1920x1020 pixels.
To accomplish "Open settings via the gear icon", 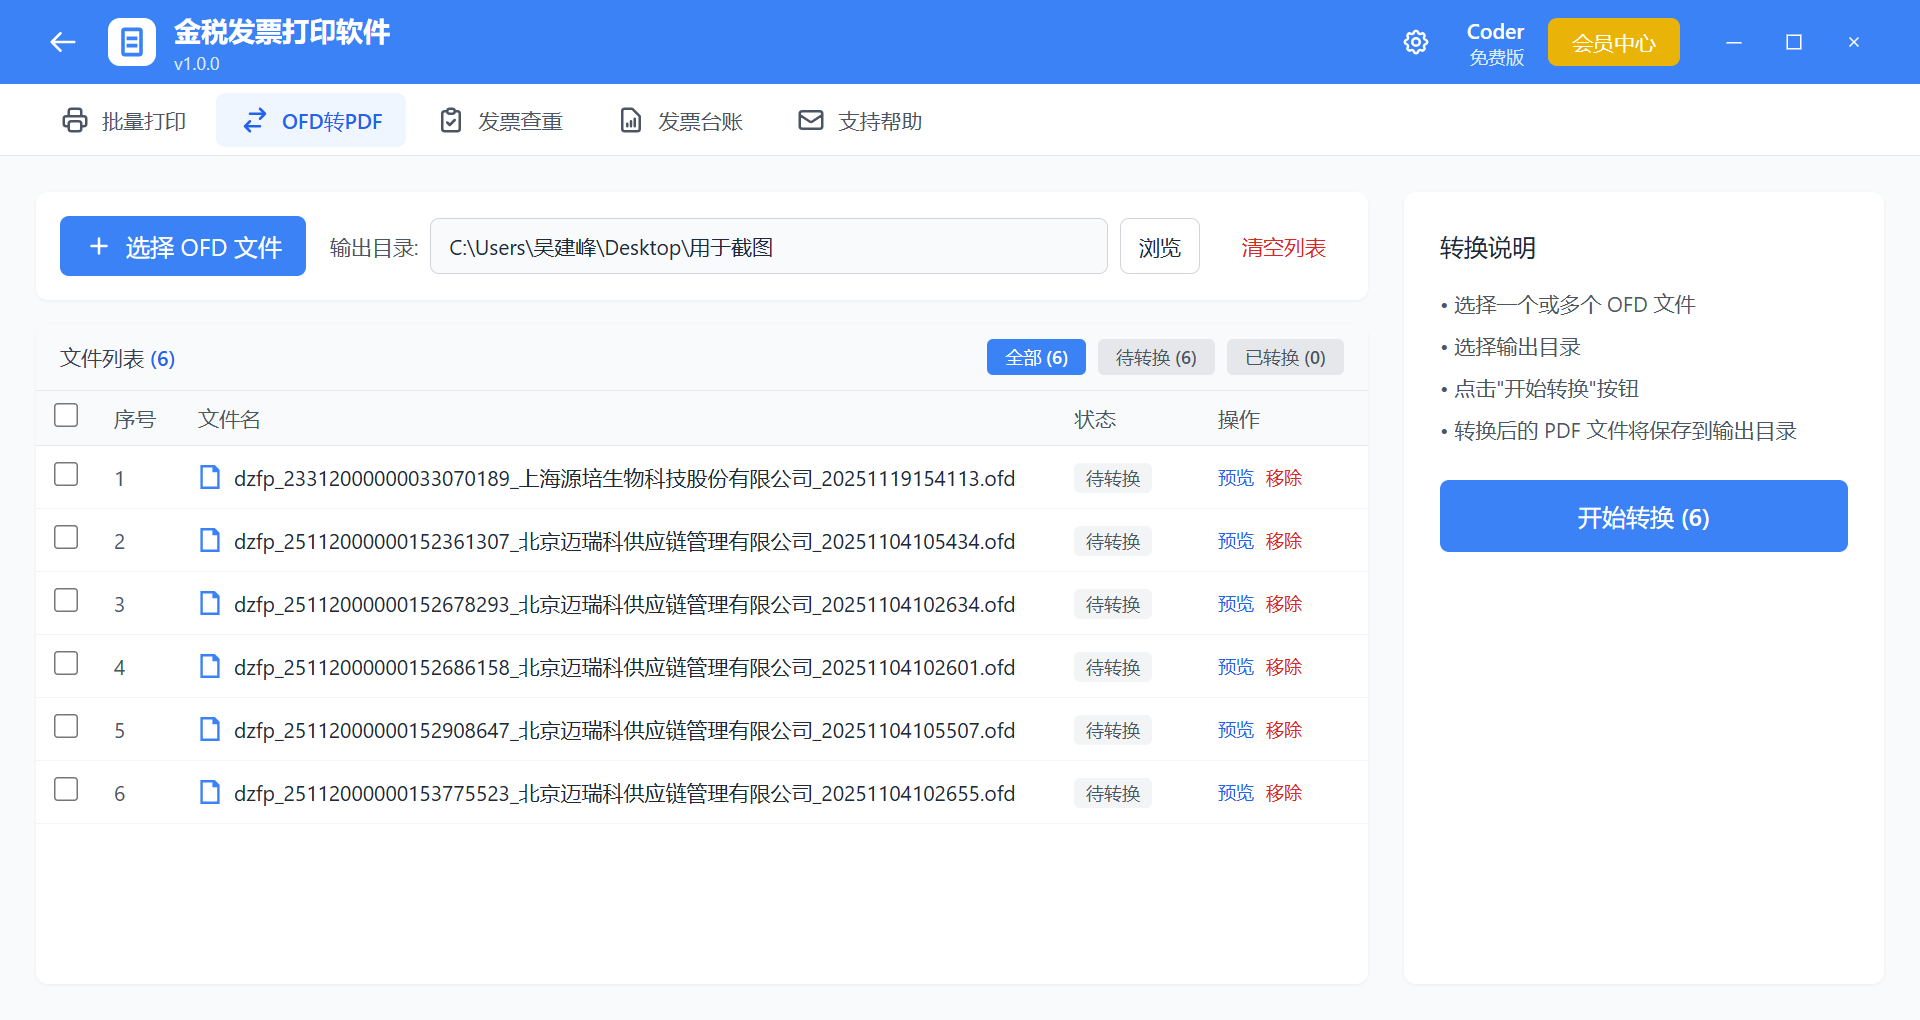I will point(1415,42).
